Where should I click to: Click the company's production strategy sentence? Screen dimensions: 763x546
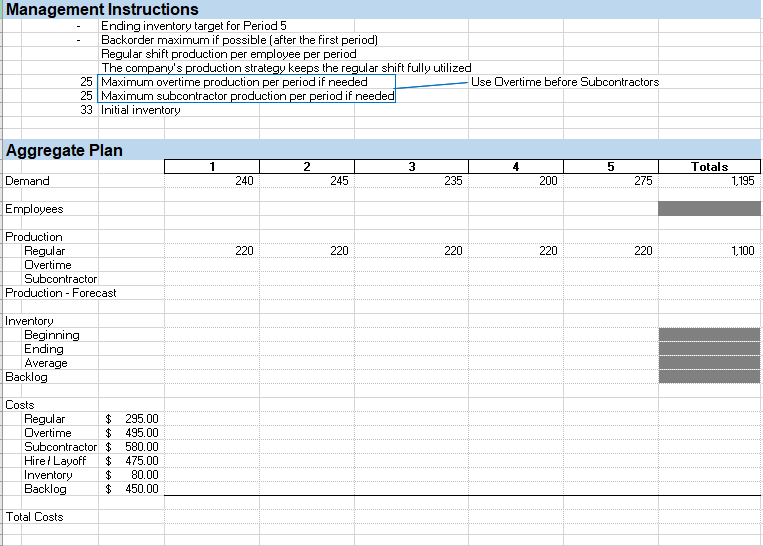coord(286,68)
